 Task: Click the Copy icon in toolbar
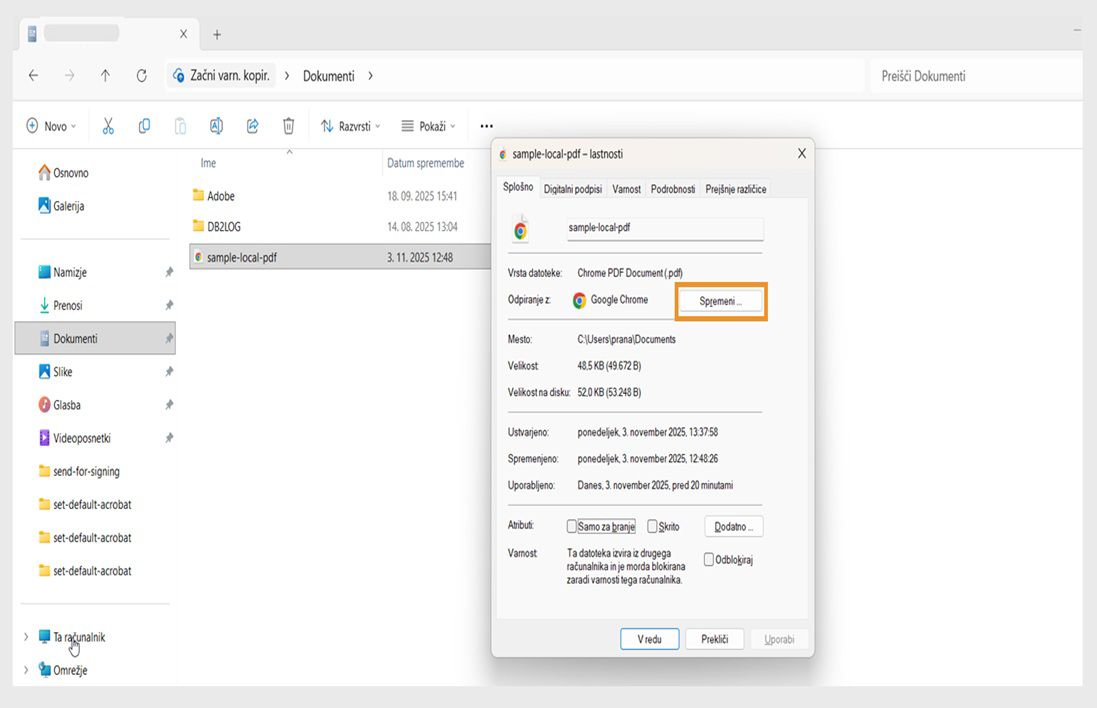coord(144,126)
